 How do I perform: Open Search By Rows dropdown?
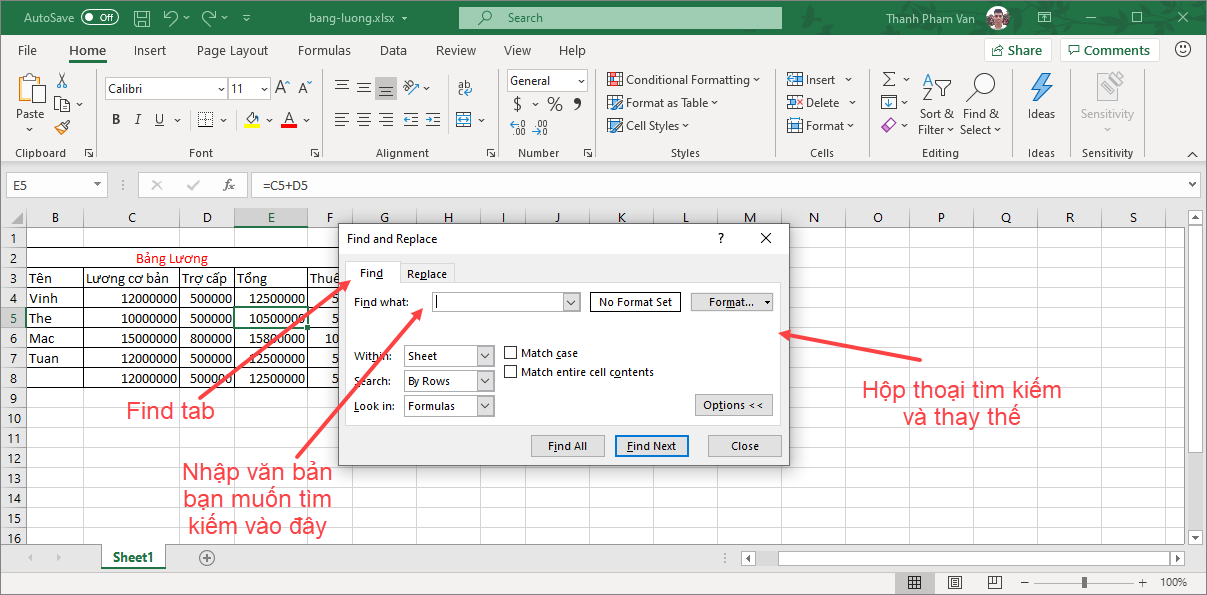click(x=485, y=381)
